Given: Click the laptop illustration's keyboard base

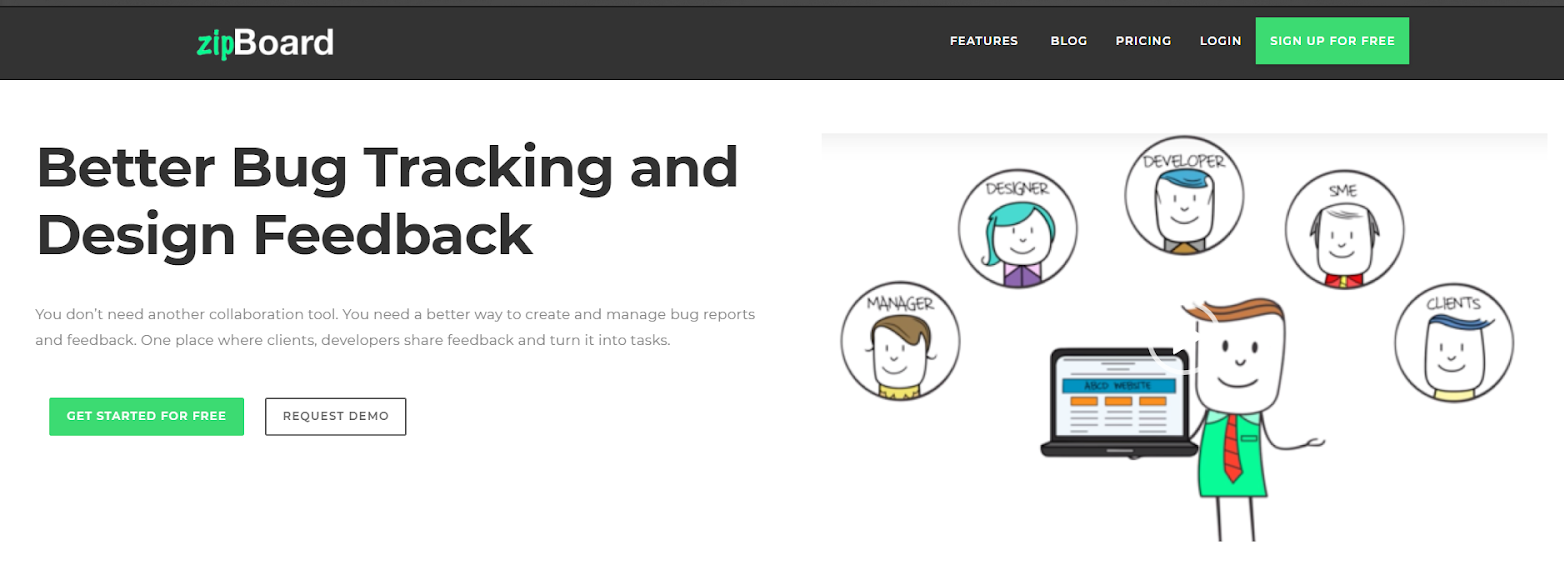Looking at the screenshot, I should click(1118, 449).
